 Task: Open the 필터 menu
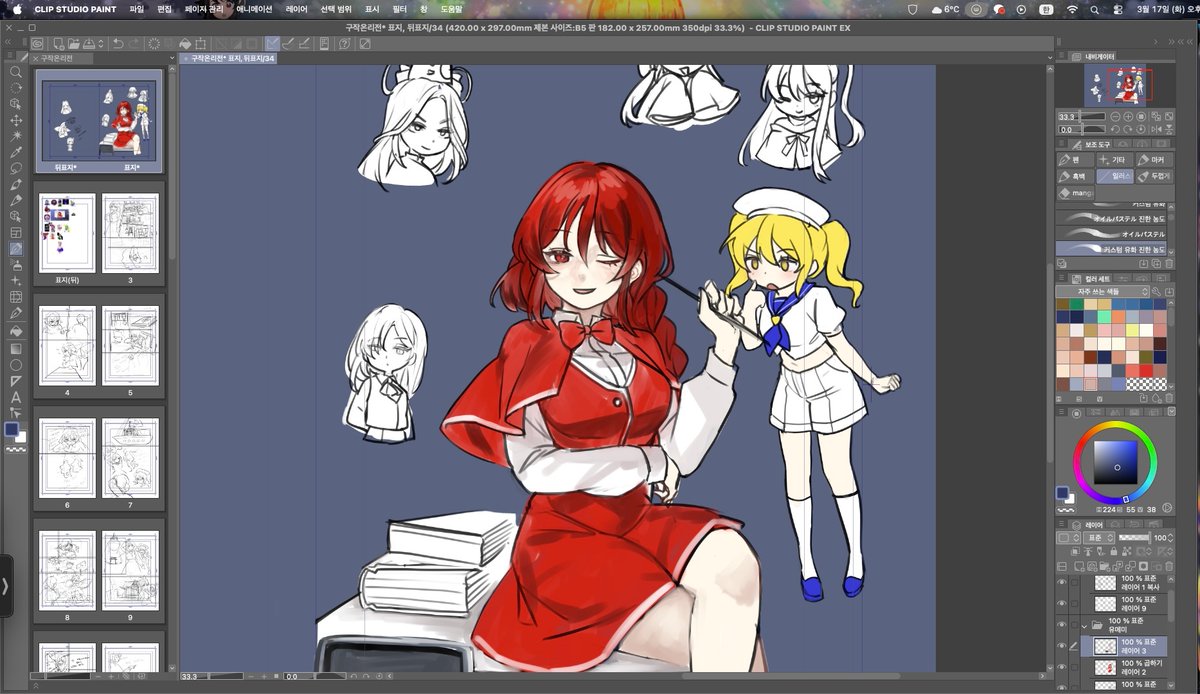click(x=399, y=9)
